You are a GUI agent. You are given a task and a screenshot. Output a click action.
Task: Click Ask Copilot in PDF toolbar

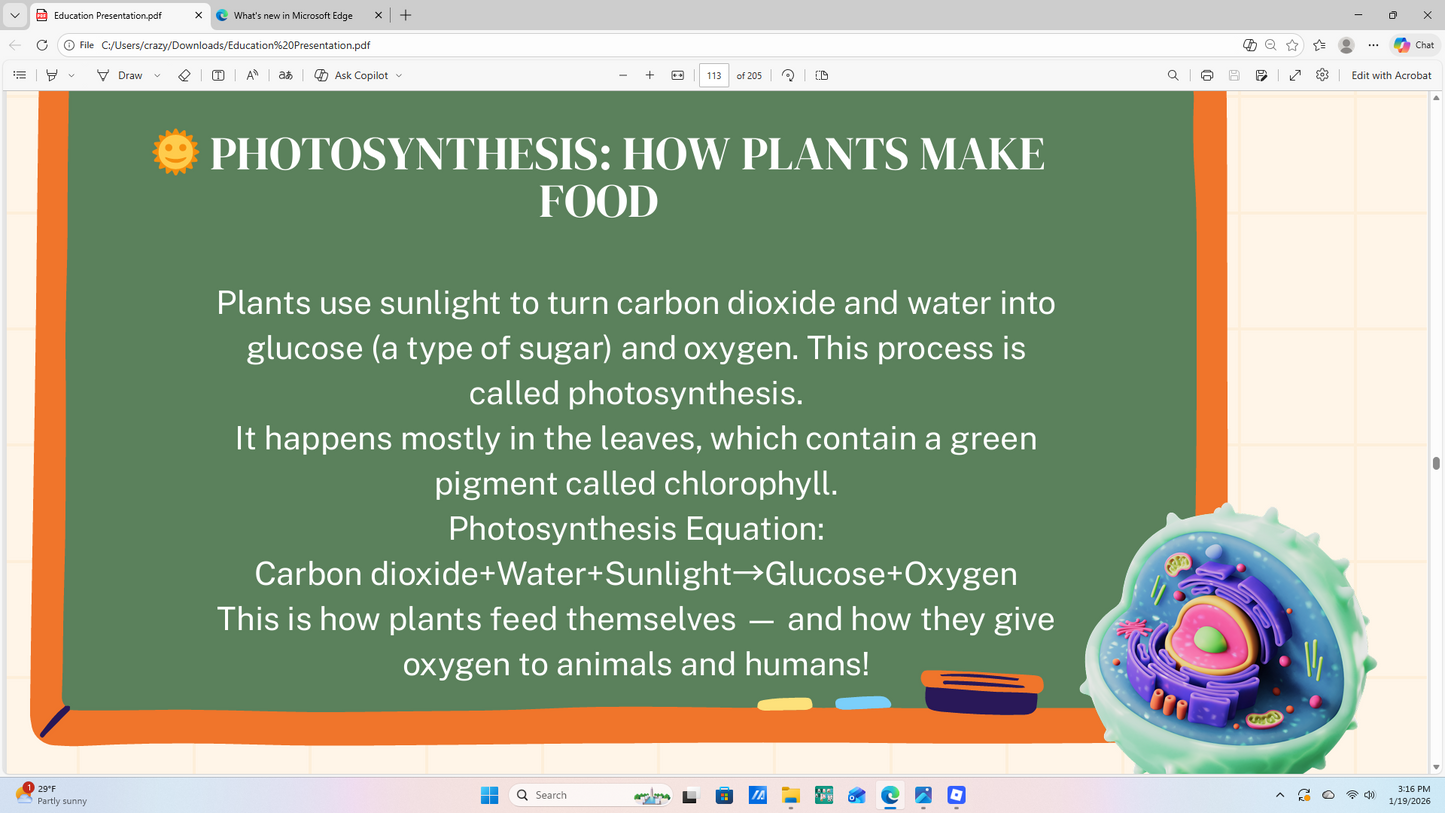pos(351,75)
